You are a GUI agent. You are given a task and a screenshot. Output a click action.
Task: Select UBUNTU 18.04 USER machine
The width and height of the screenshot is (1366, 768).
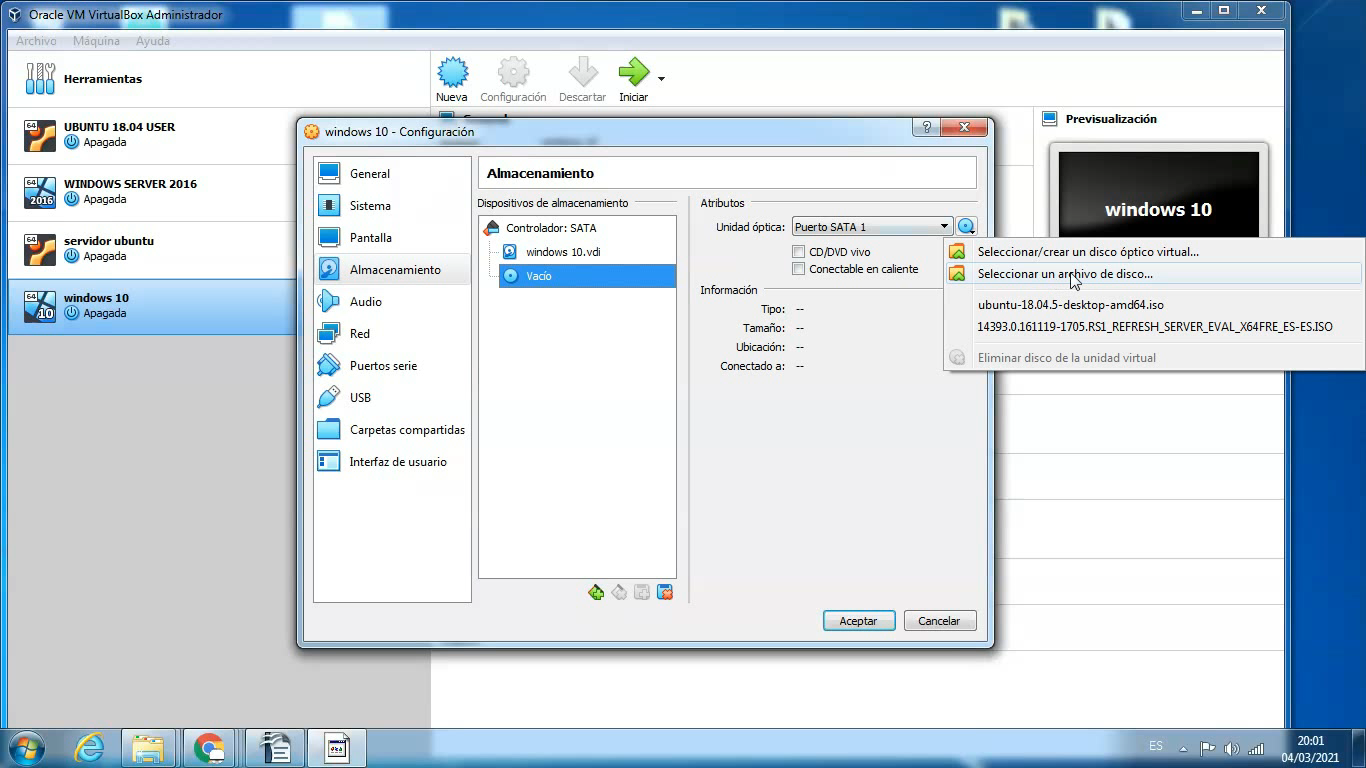click(x=219, y=135)
